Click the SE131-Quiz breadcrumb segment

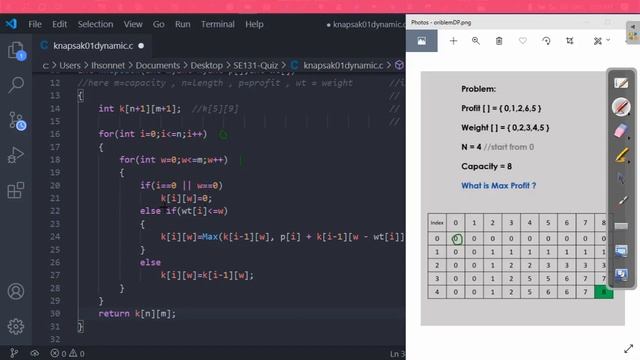click(x=256, y=65)
